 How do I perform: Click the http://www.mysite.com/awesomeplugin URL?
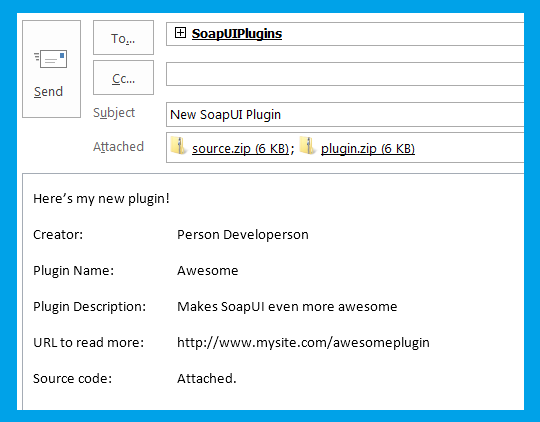pyautogui.click(x=303, y=342)
